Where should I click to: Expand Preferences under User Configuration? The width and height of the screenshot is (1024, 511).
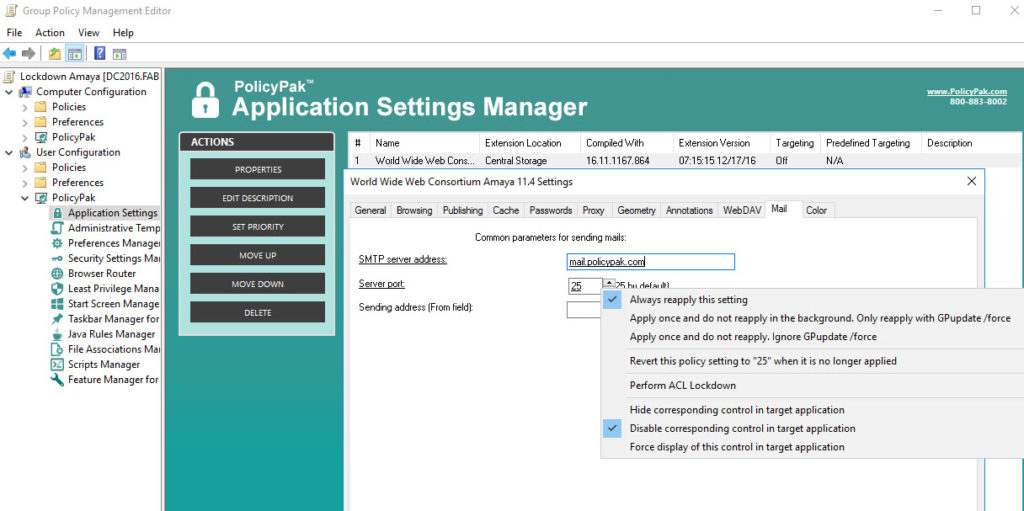pyautogui.click(x=25, y=182)
